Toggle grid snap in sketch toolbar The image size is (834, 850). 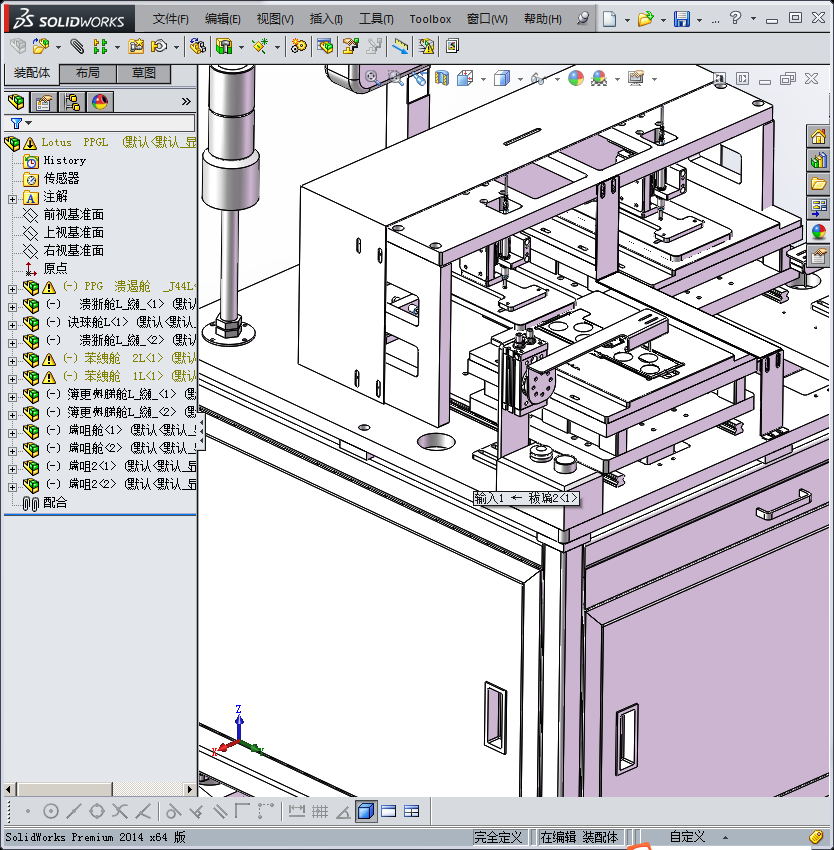(321, 811)
